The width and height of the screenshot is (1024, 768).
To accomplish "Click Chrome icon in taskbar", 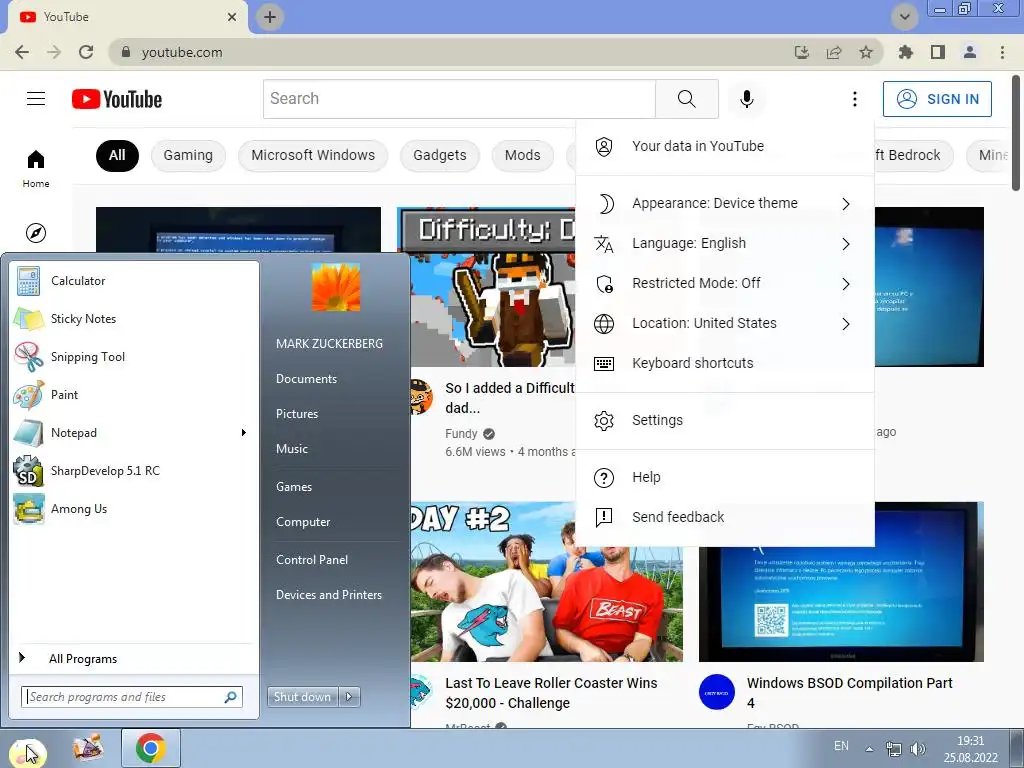I will pos(151,748).
